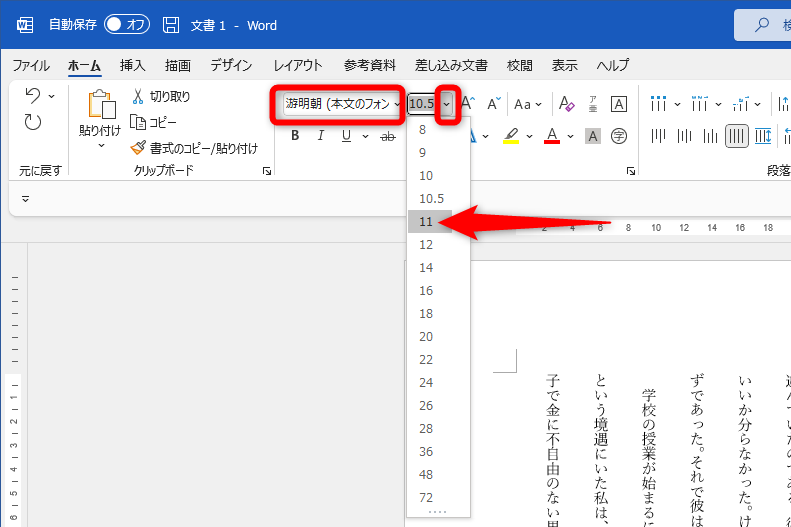Viewport: 791px width, 527px height.
Task: Switch to the 校閲 (Review) tab
Action: tap(520, 66)
